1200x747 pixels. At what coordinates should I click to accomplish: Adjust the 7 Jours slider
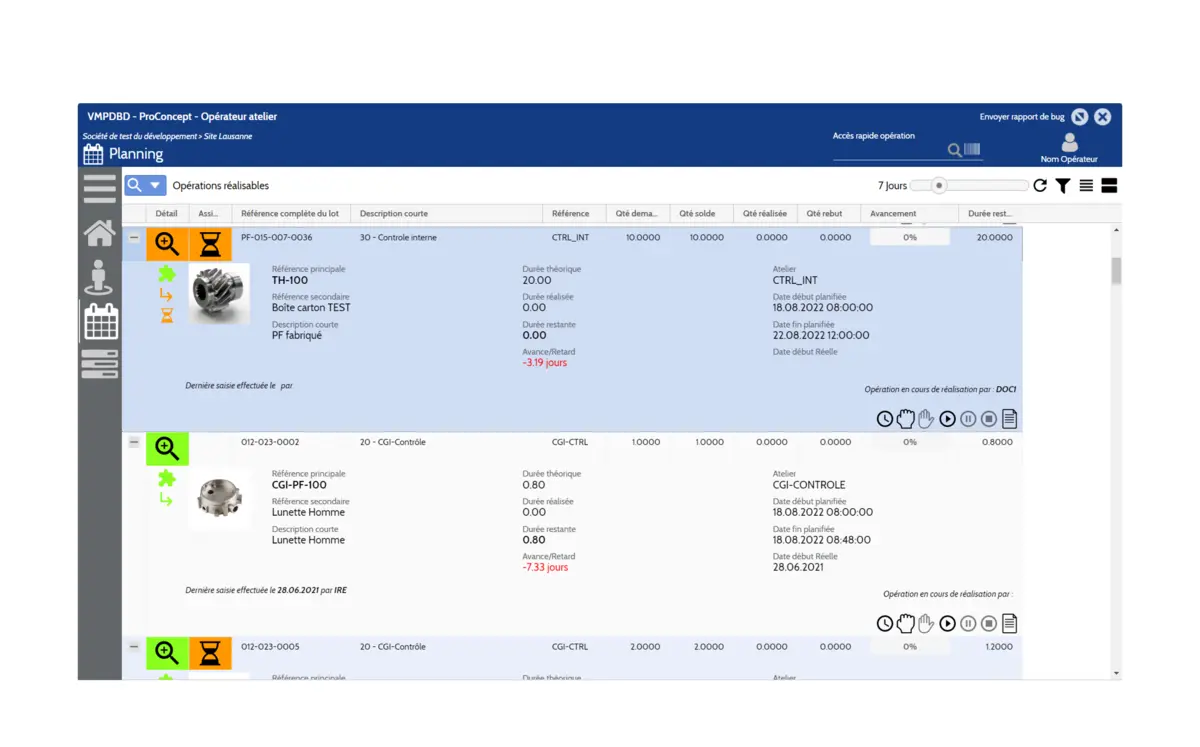pos(937,185)
